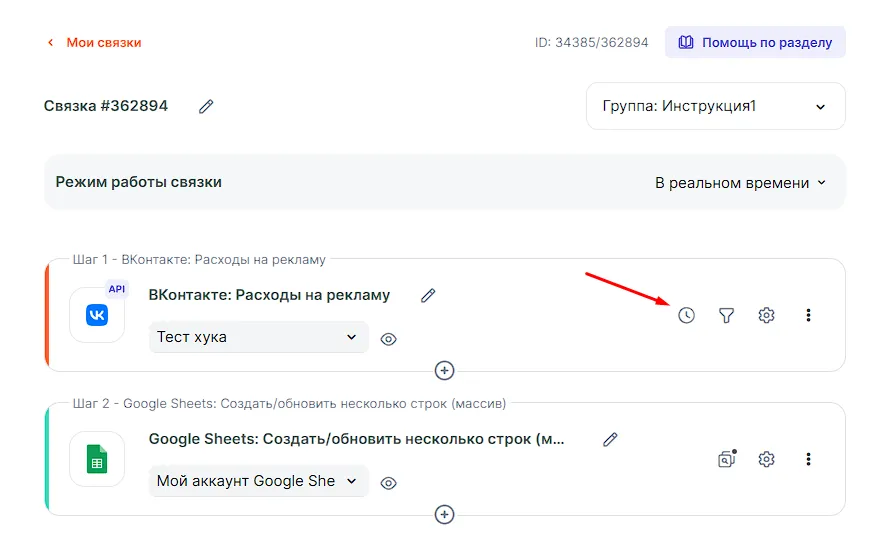Open the В реальном времени mode dropdown
Screen dimensions: 873x555
740,183
